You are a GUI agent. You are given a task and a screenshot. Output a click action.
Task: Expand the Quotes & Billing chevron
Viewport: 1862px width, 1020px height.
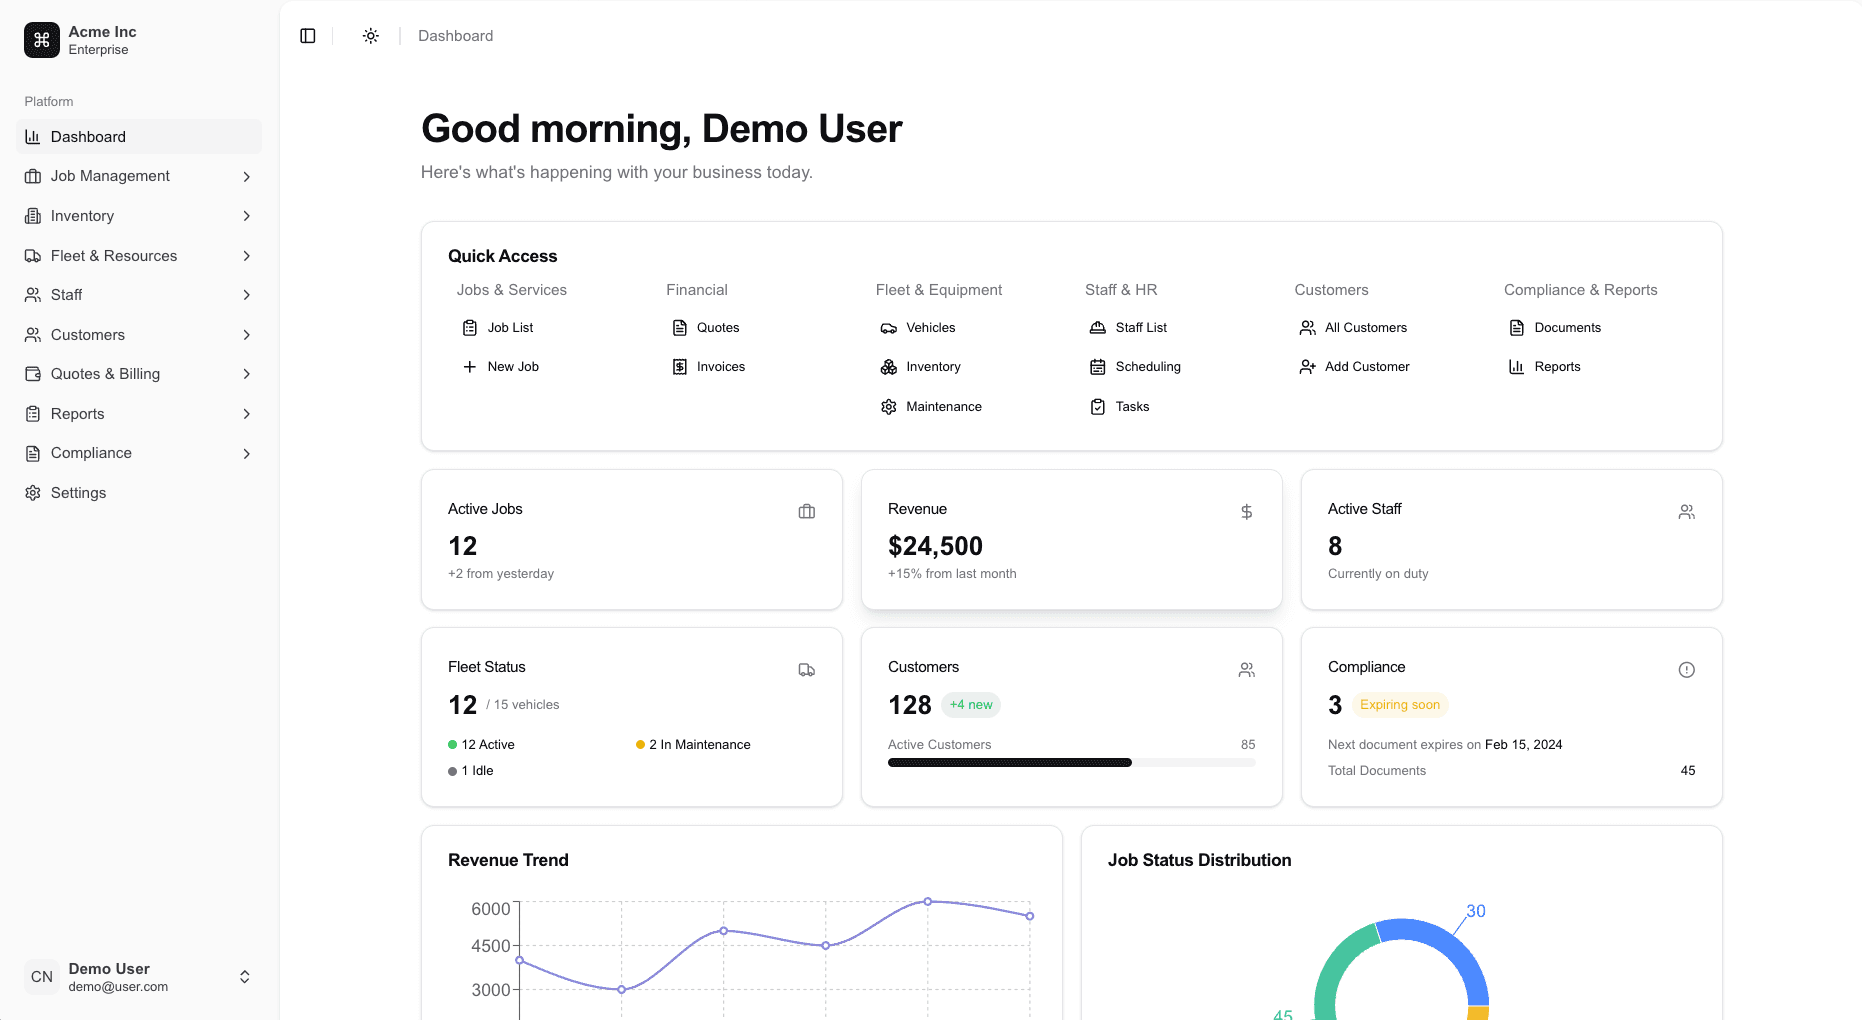(246, 374)
